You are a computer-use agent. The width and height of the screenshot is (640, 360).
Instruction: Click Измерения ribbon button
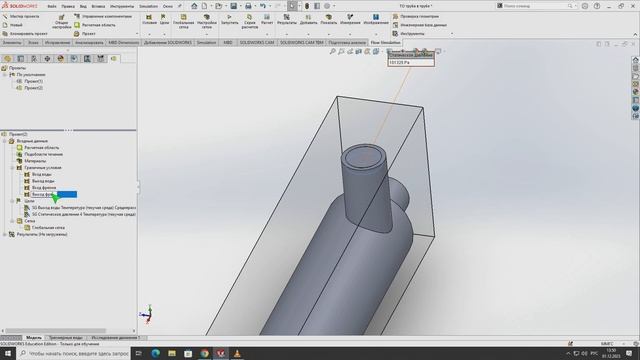350,19
